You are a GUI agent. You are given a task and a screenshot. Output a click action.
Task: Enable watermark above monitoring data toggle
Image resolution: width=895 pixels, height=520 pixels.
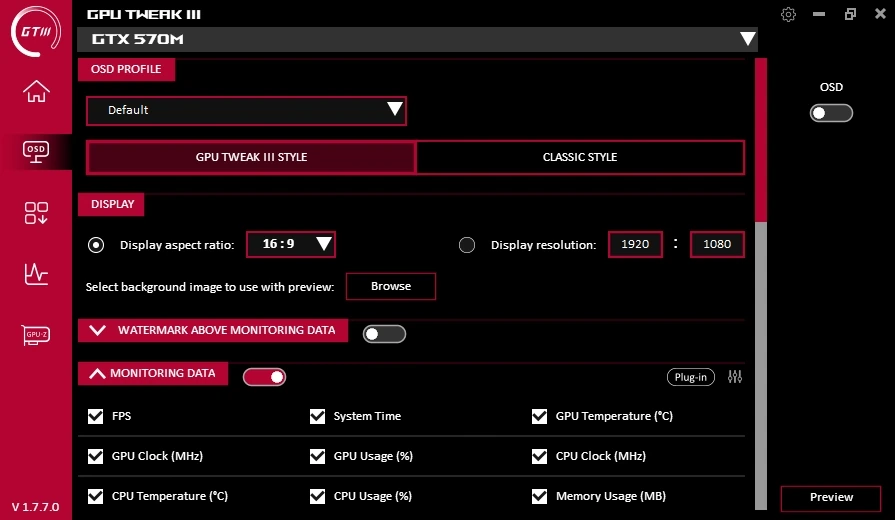[x=384, y=334]
